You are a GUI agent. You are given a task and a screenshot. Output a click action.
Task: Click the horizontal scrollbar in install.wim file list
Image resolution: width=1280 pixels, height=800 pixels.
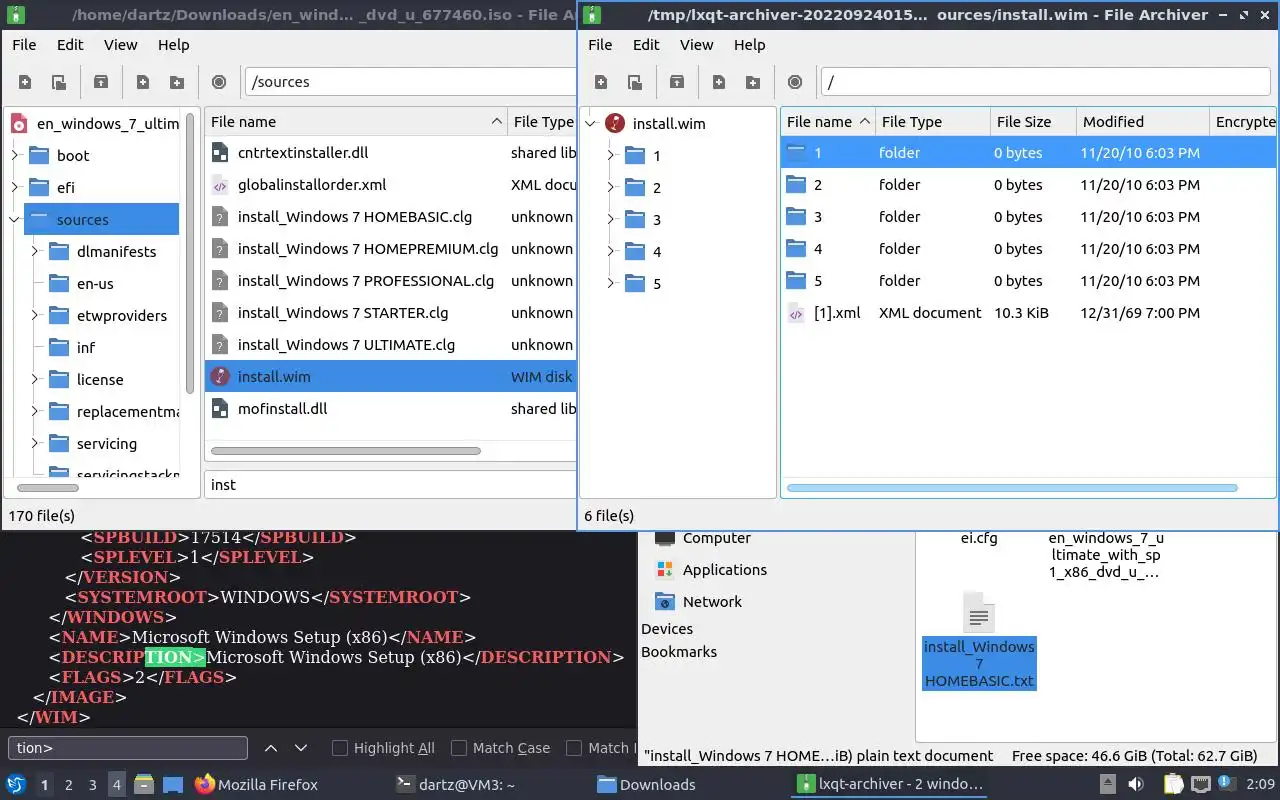1012,488
